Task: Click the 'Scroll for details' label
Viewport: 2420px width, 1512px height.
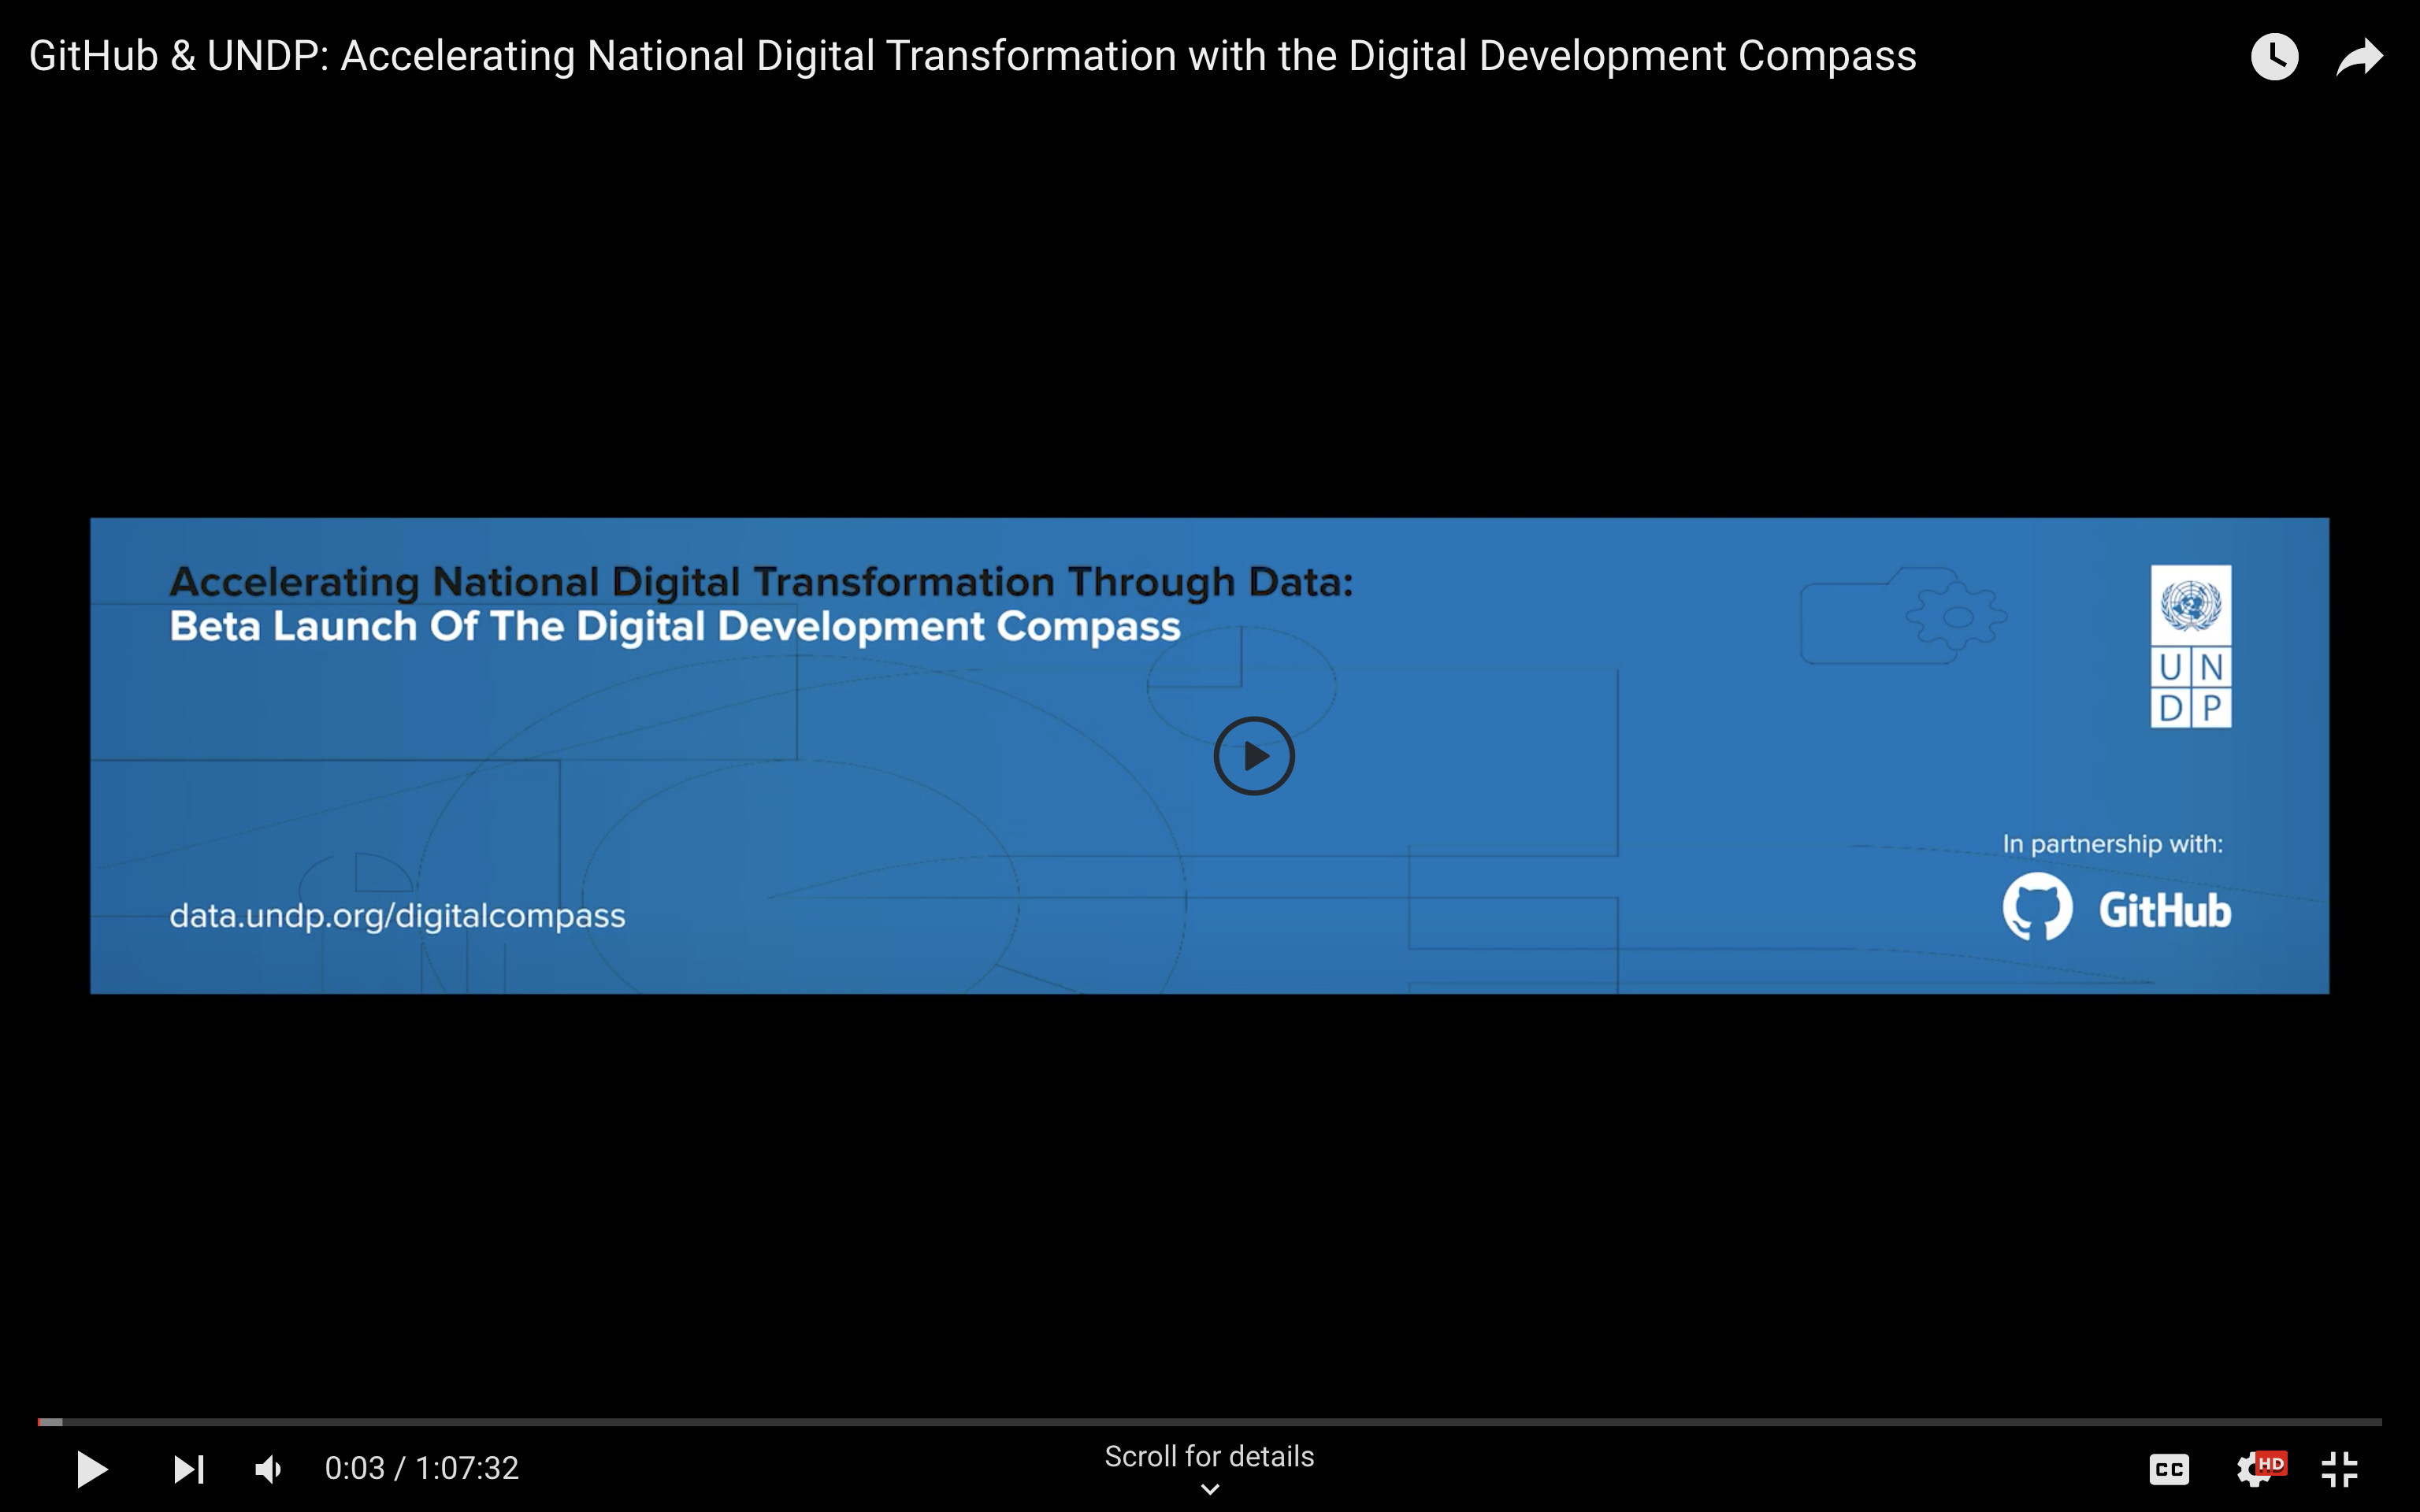Action: pos(1209,1456)
